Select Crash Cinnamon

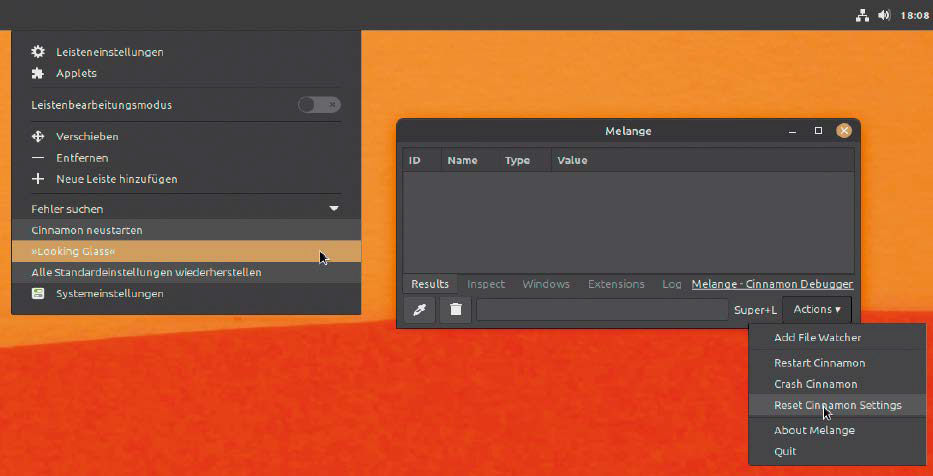(837, 384)
